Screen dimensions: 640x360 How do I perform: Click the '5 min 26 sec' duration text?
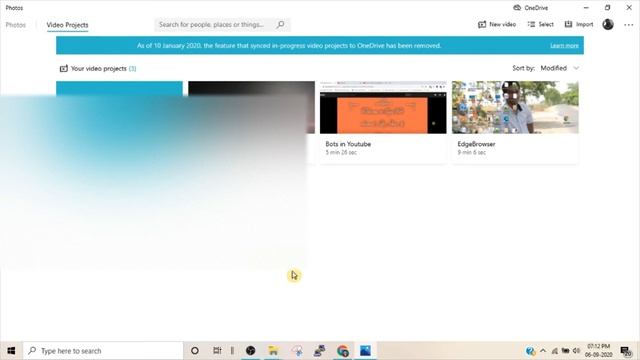[341, 152]
